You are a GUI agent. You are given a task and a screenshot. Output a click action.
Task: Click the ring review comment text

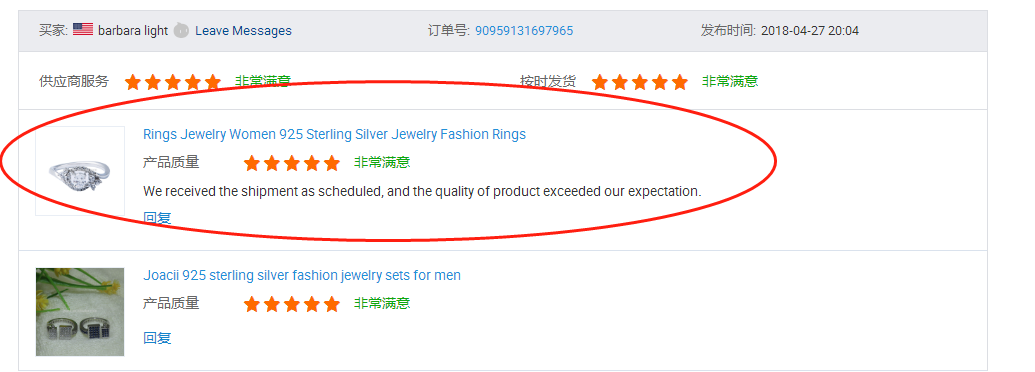tap(422, 191)
